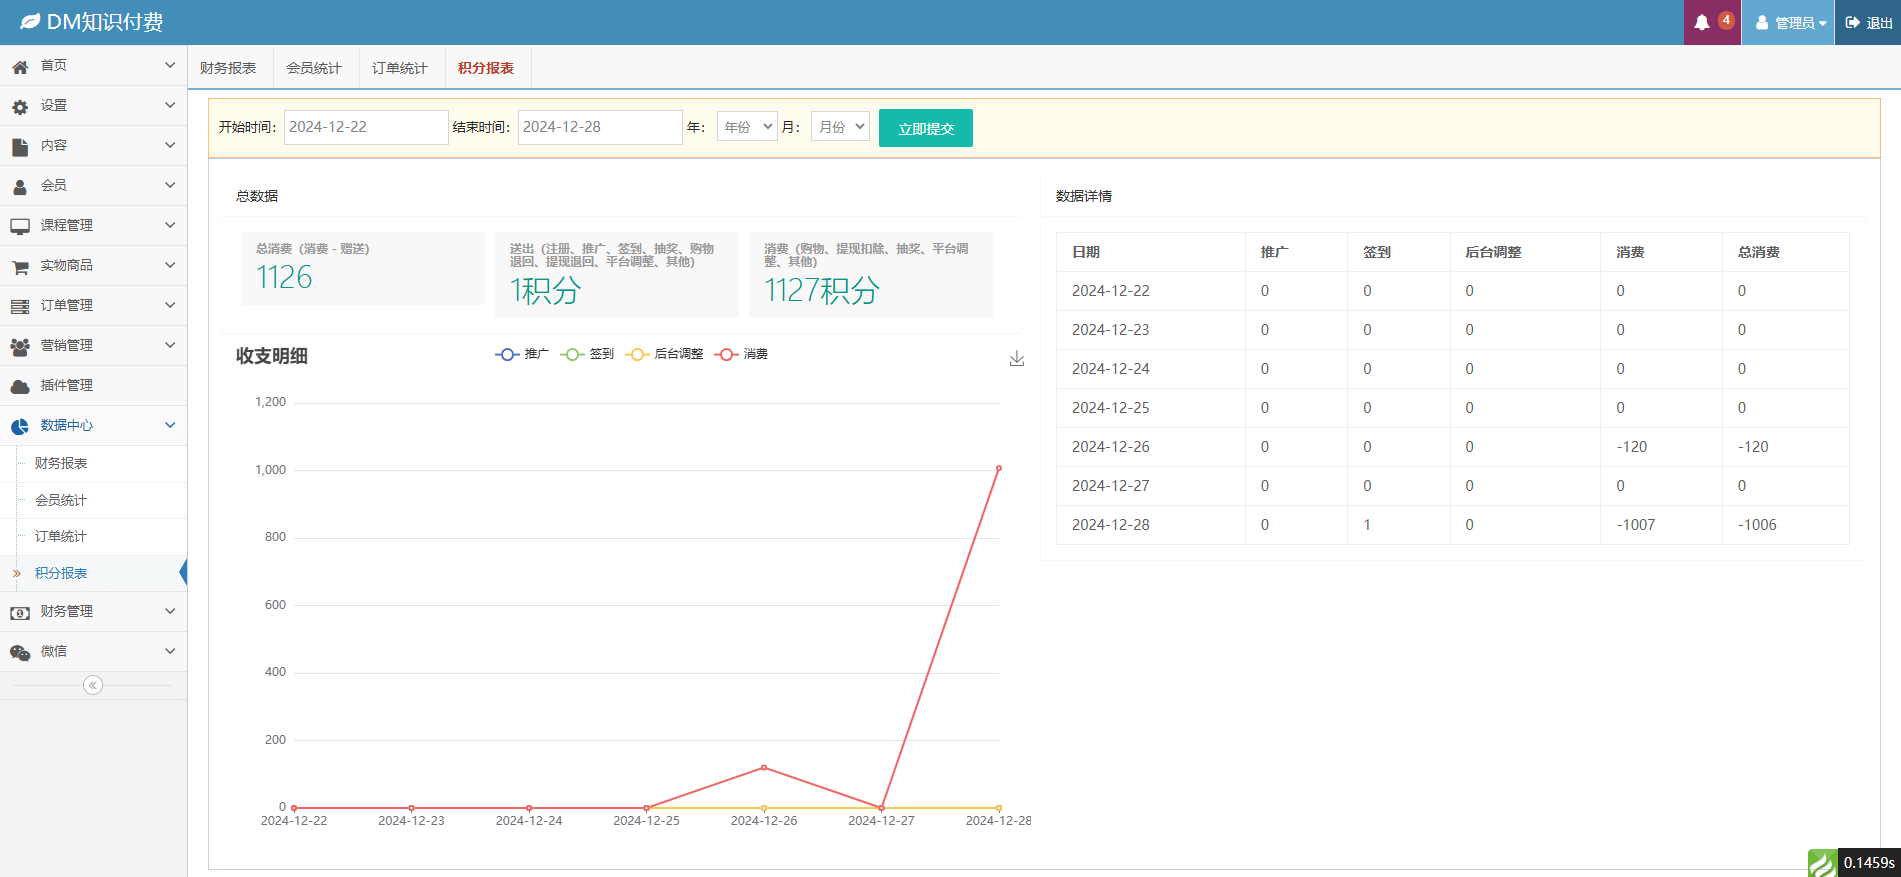Image resolution: width=1901 pixels, height=877 pixels.
Task: Toggle the 后台调整 legend color marker
Action: pyautogui.click(x=637, y=354)
